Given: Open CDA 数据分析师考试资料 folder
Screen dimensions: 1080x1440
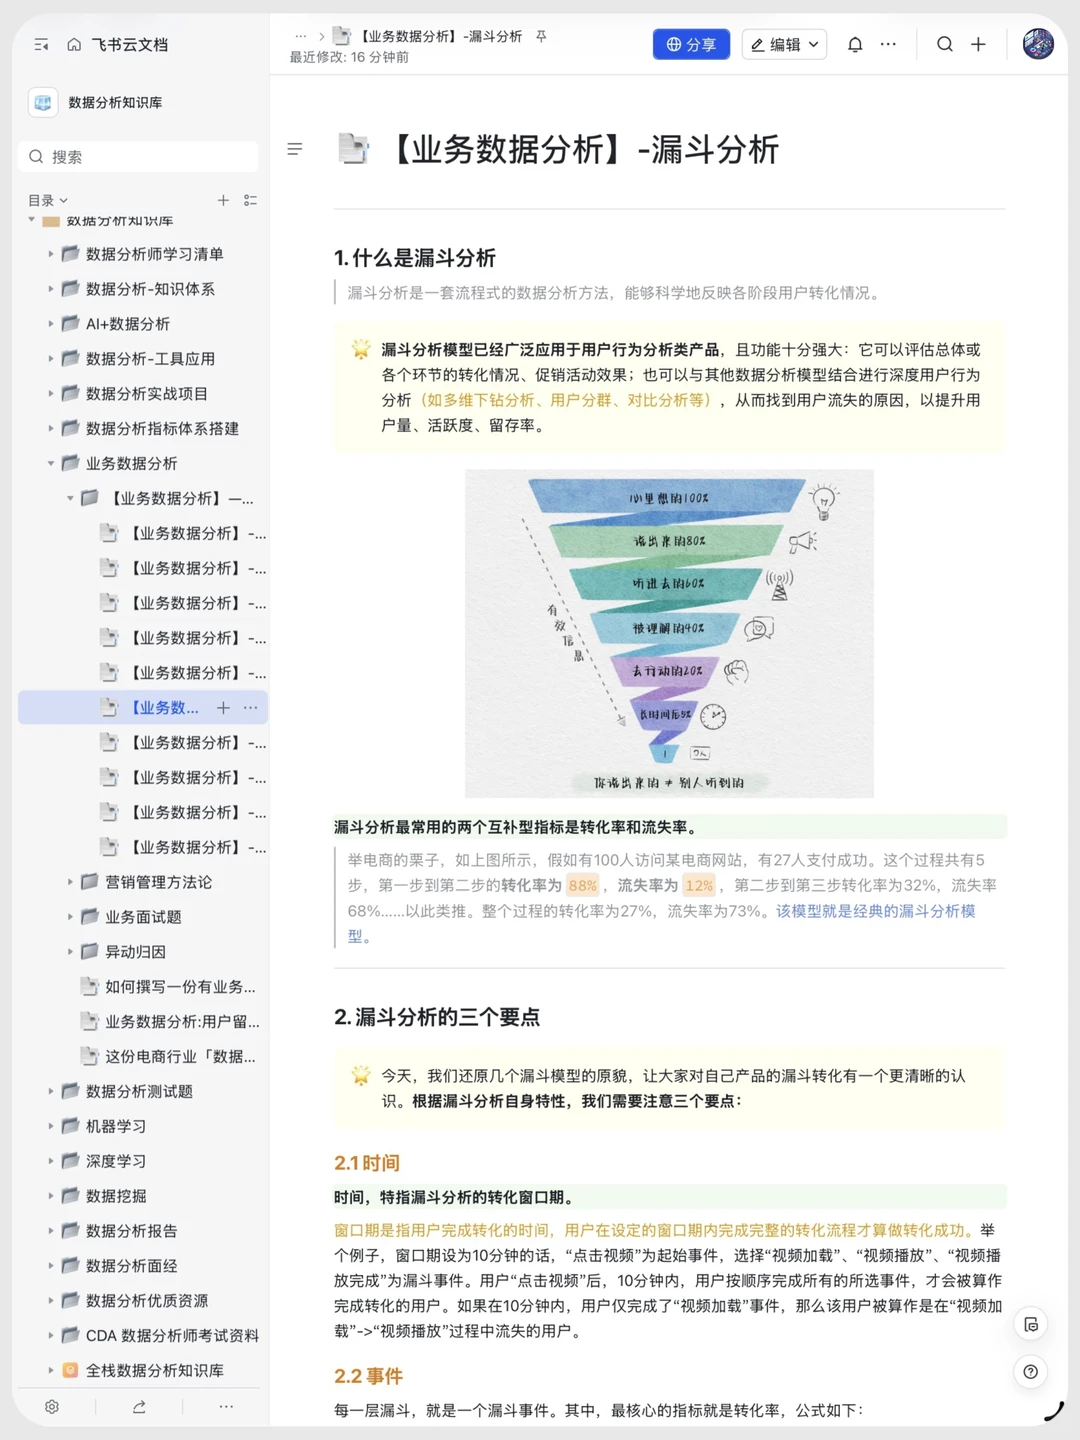Looking at the screenshot, I should 172,1336.
